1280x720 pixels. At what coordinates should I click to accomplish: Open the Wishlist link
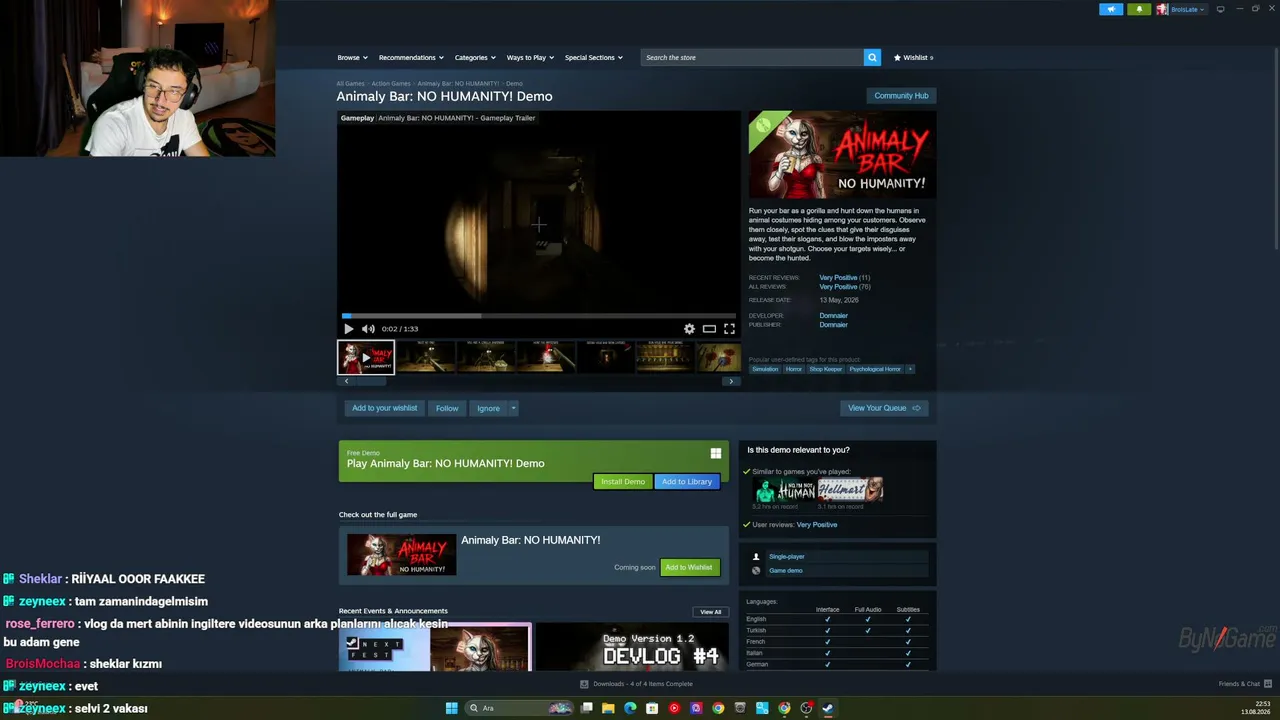pos(913,58)
